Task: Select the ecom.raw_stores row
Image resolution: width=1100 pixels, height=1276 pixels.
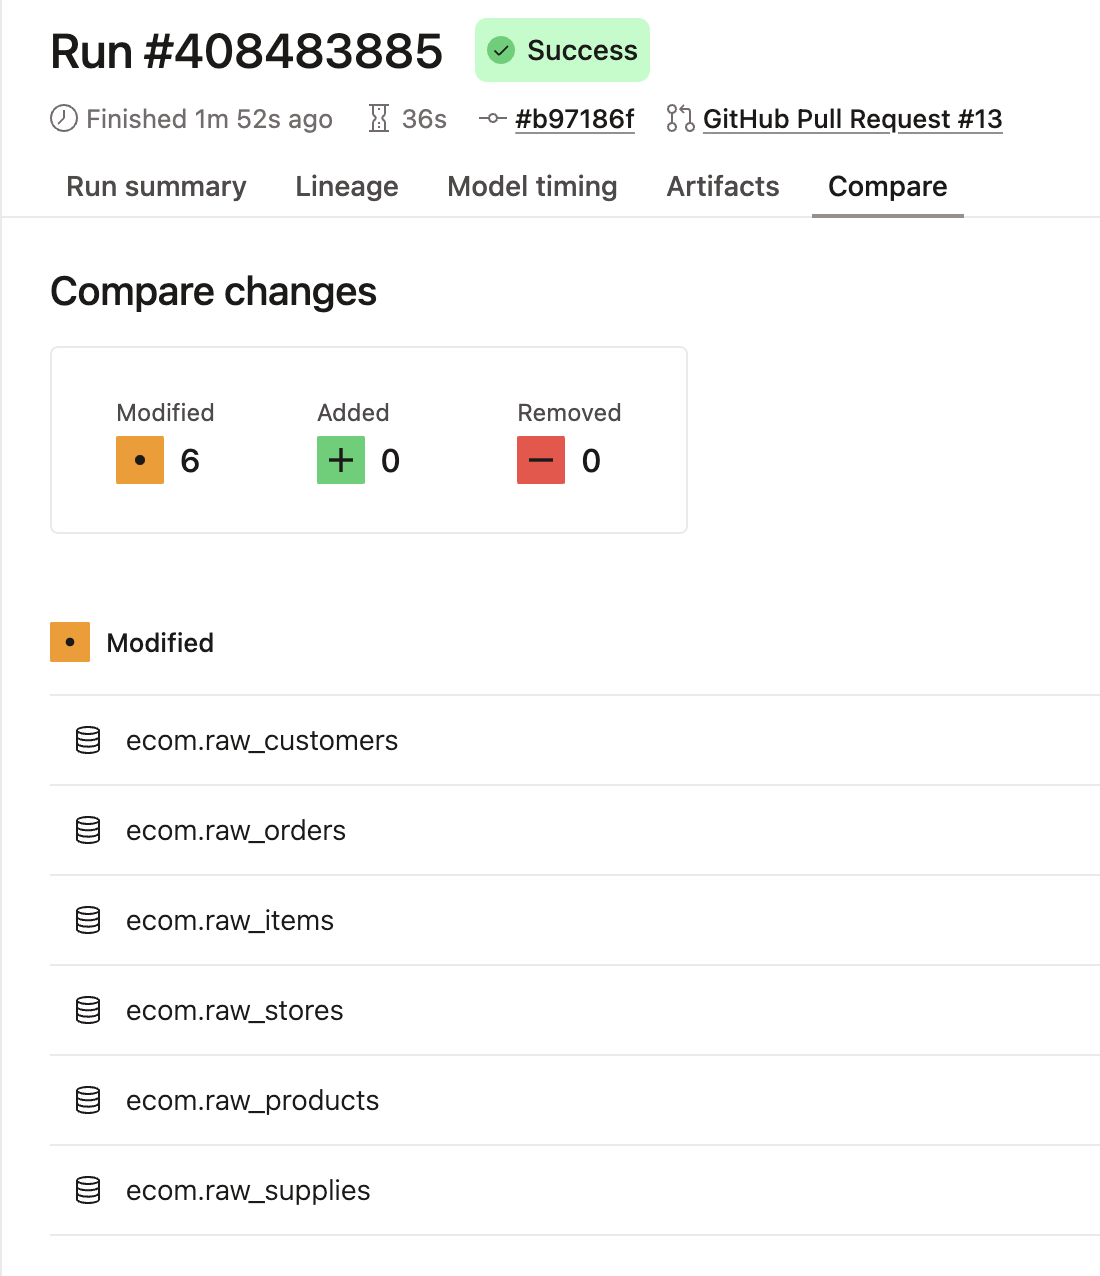Action: (234, 1011)
